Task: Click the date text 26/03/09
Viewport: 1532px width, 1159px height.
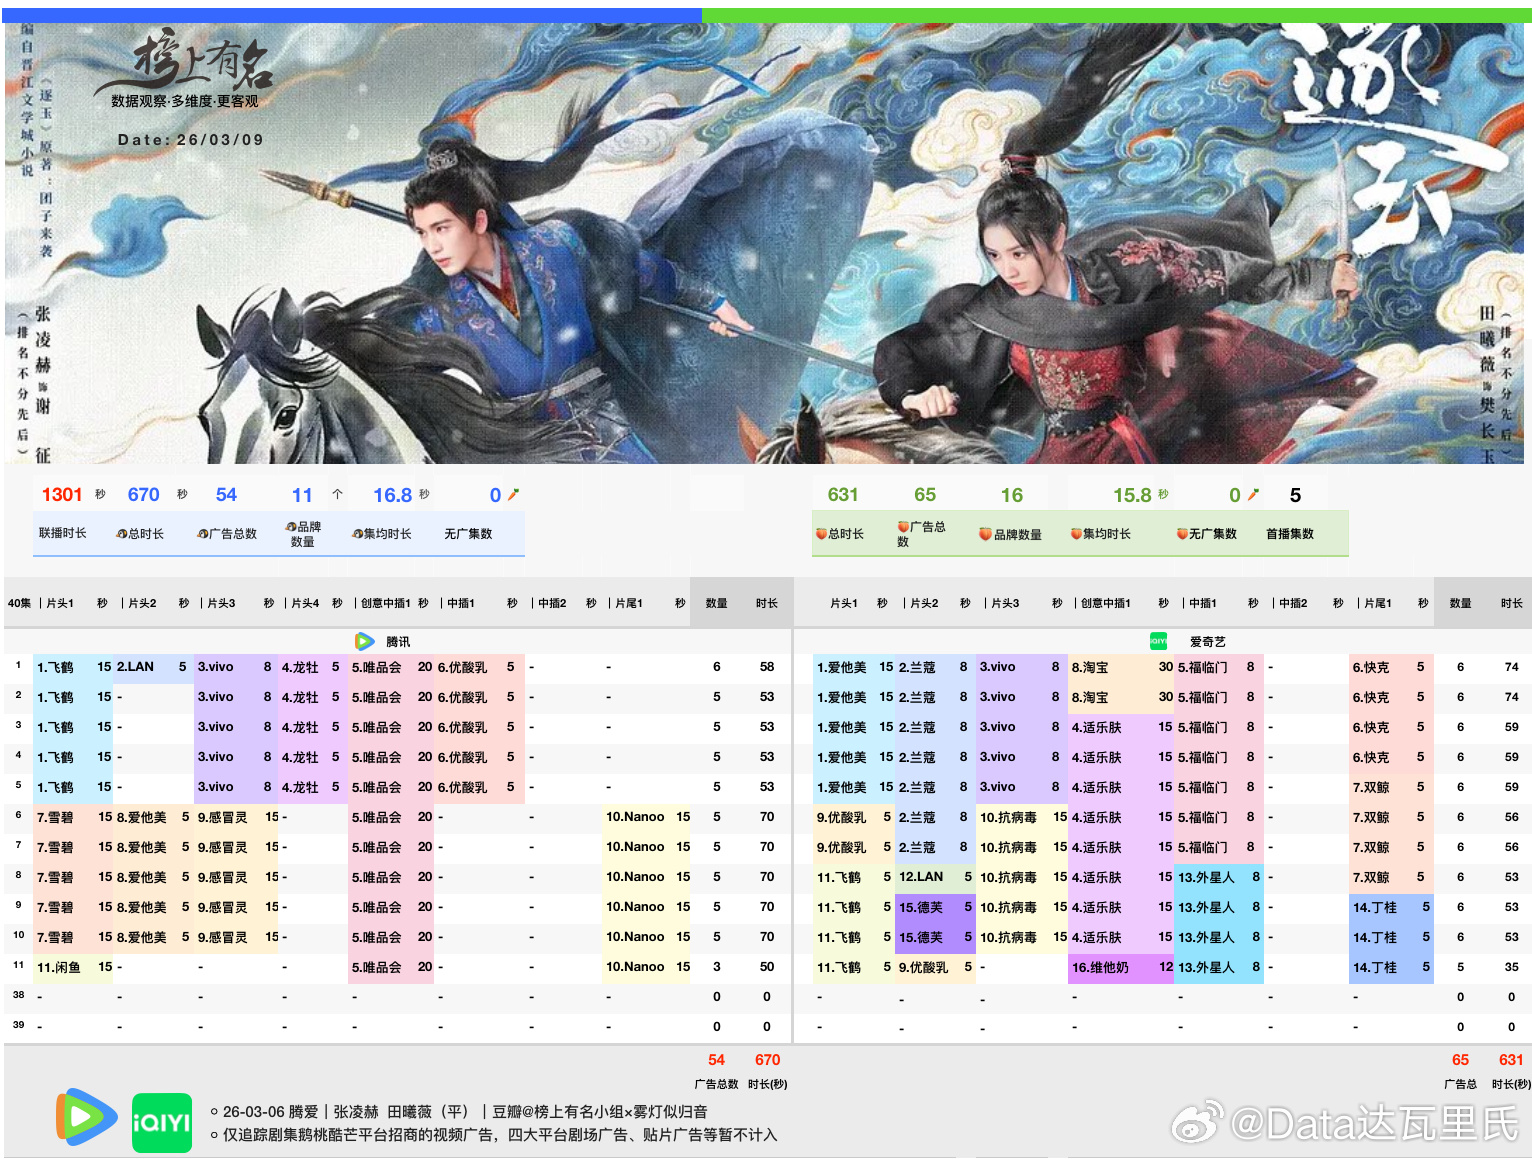Action: click(x=220, y=140)
